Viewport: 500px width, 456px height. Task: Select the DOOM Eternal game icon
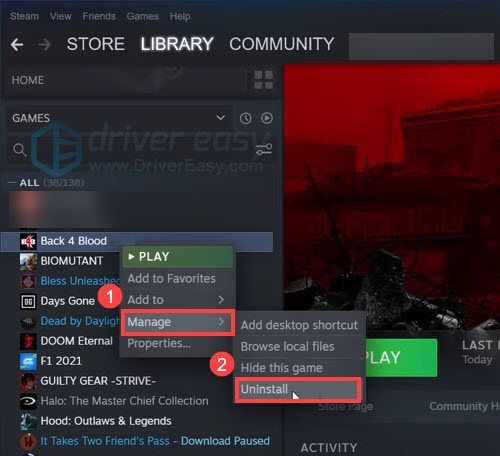(28, 341)
